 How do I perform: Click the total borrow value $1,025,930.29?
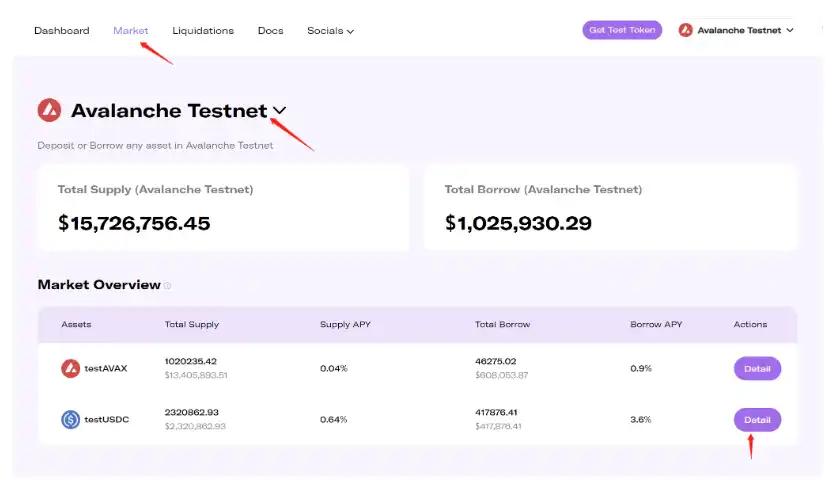pos(518,223)
